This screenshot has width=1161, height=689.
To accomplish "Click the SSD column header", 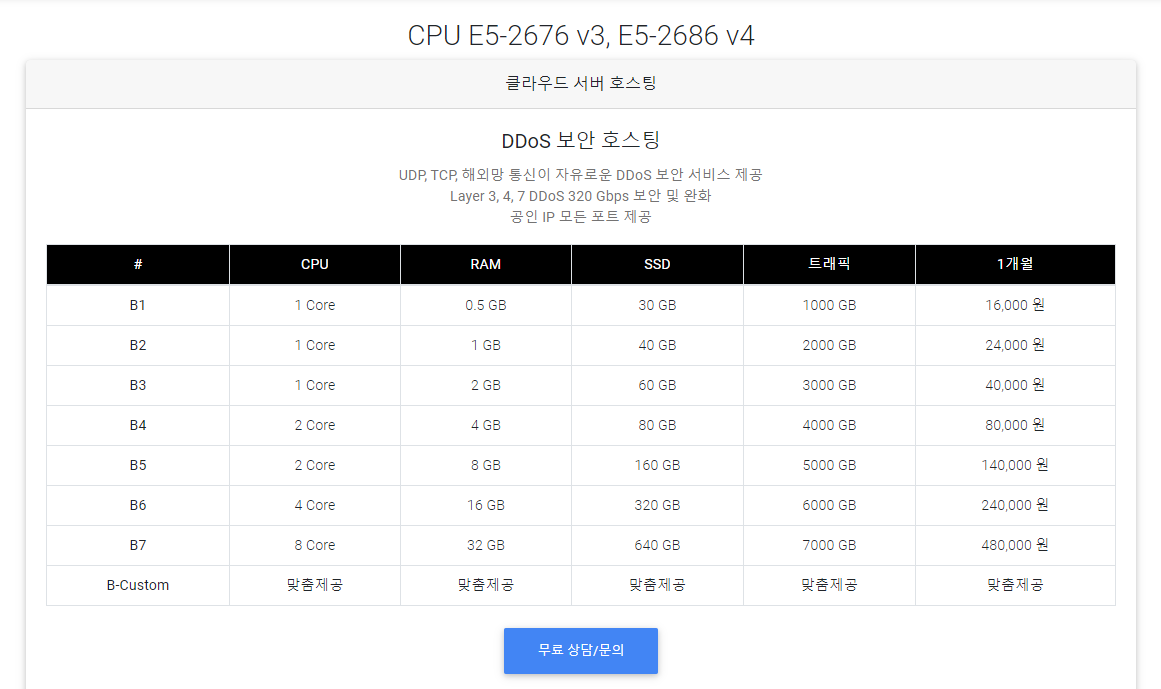I will click(657, 264).
